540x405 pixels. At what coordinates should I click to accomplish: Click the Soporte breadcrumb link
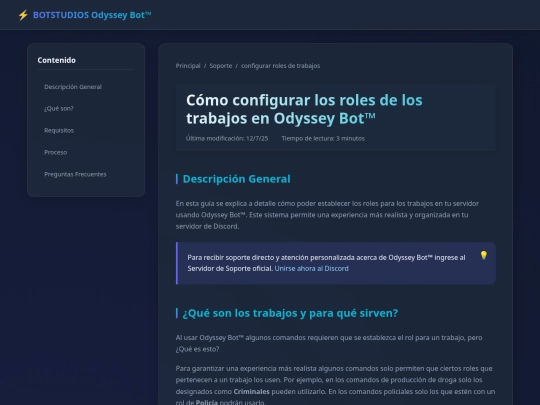point(221,66)
